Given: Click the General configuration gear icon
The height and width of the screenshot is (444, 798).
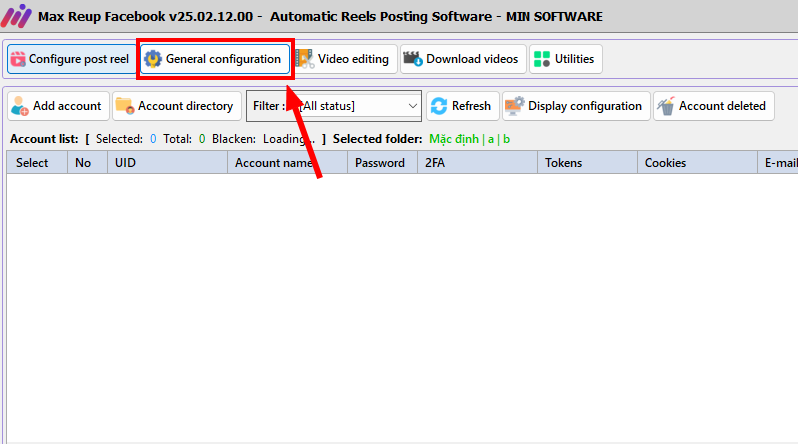Looking at the screenshot, I should (153, 59).
